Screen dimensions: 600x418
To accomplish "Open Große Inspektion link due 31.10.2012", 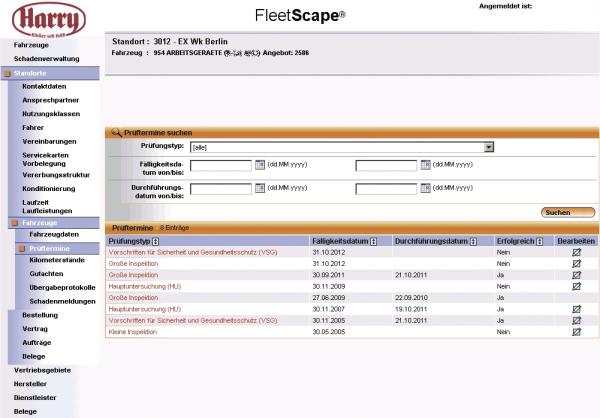I will coord(133,264).
